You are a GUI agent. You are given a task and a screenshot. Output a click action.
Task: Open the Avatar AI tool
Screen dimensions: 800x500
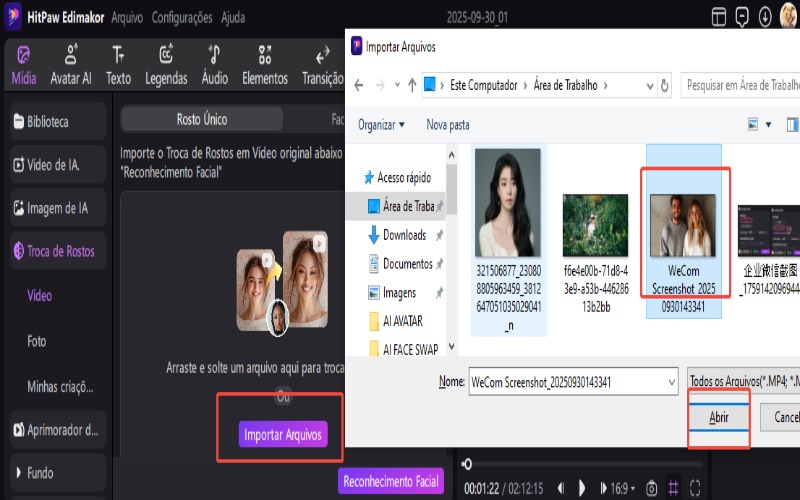point(70,65)
